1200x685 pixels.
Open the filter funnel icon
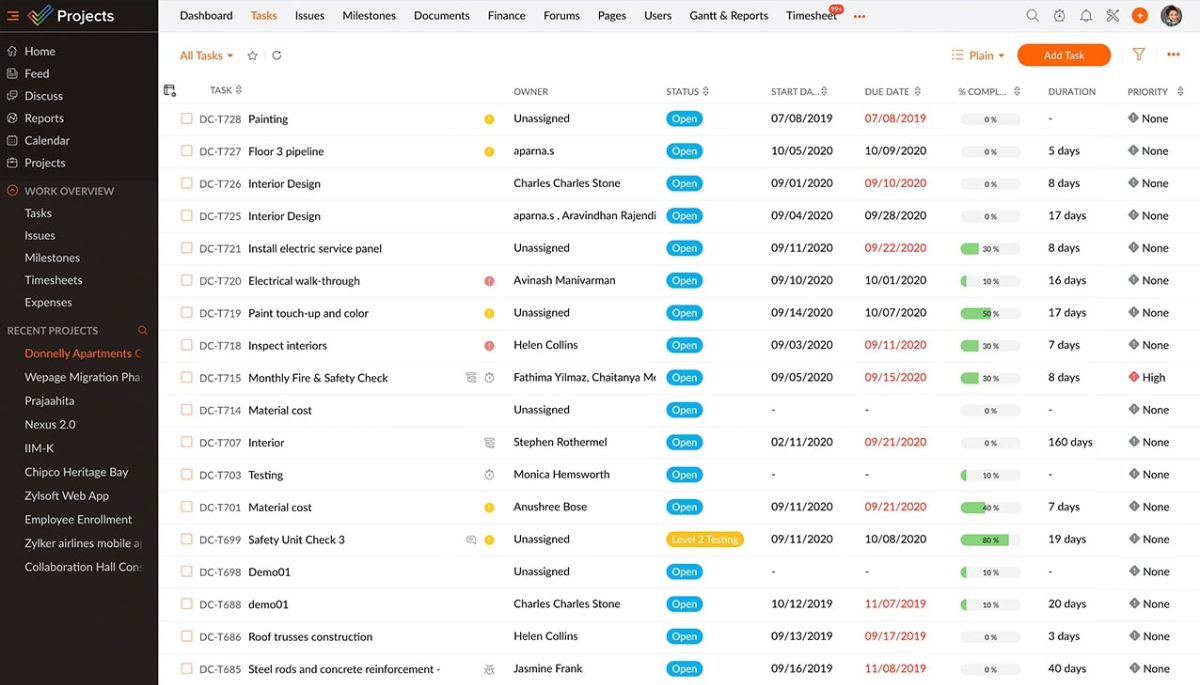(1139, 55)
